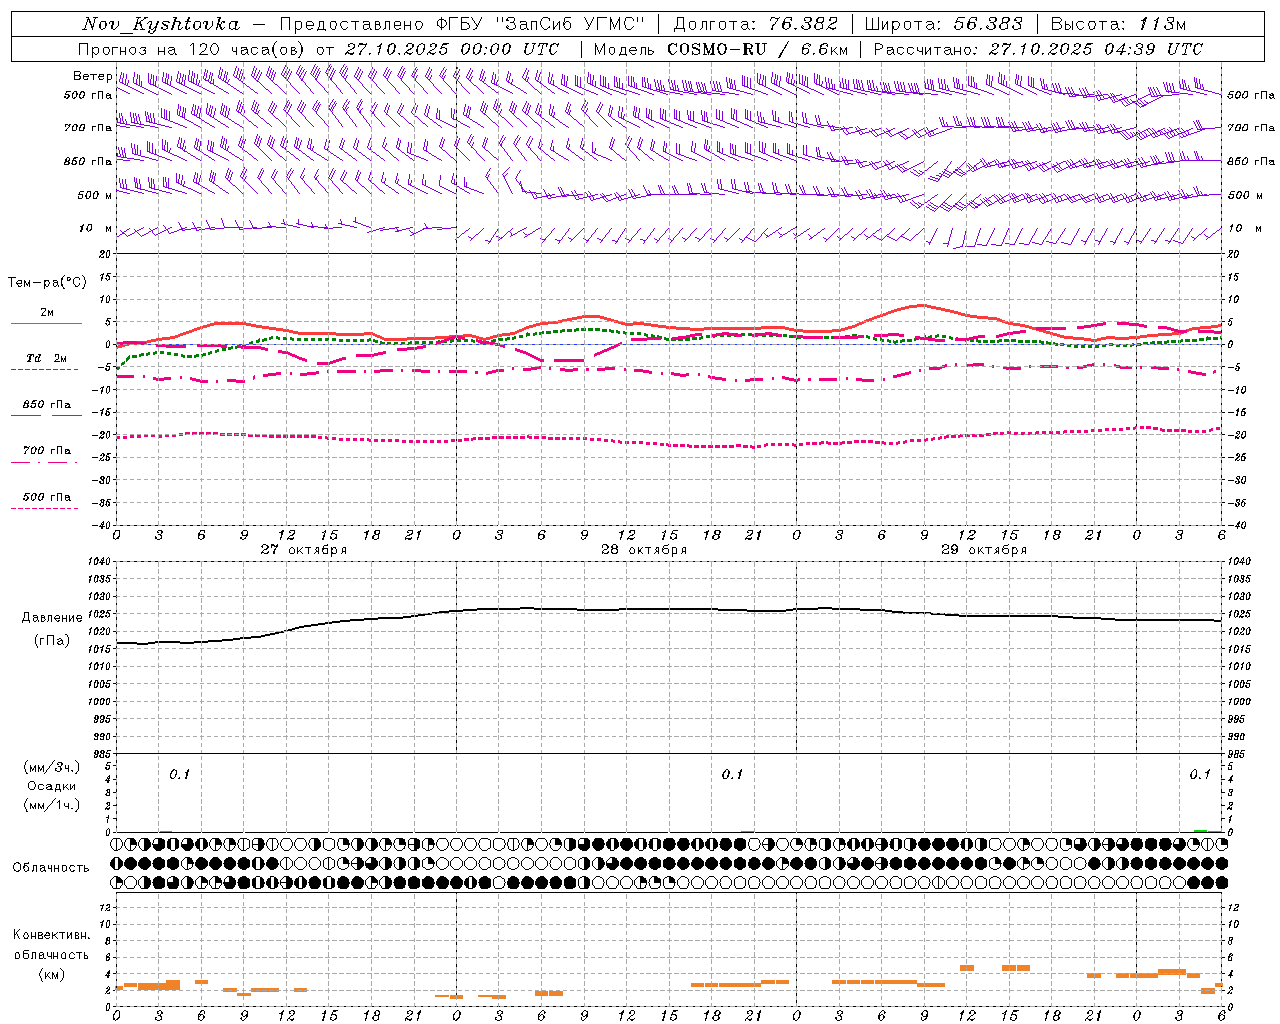The width and height of the screenshot is (1280, 1024).
Task: Click the Тем-ра(°C) temperature axis title
Action: pyautogui.click(x=47, y=282)
